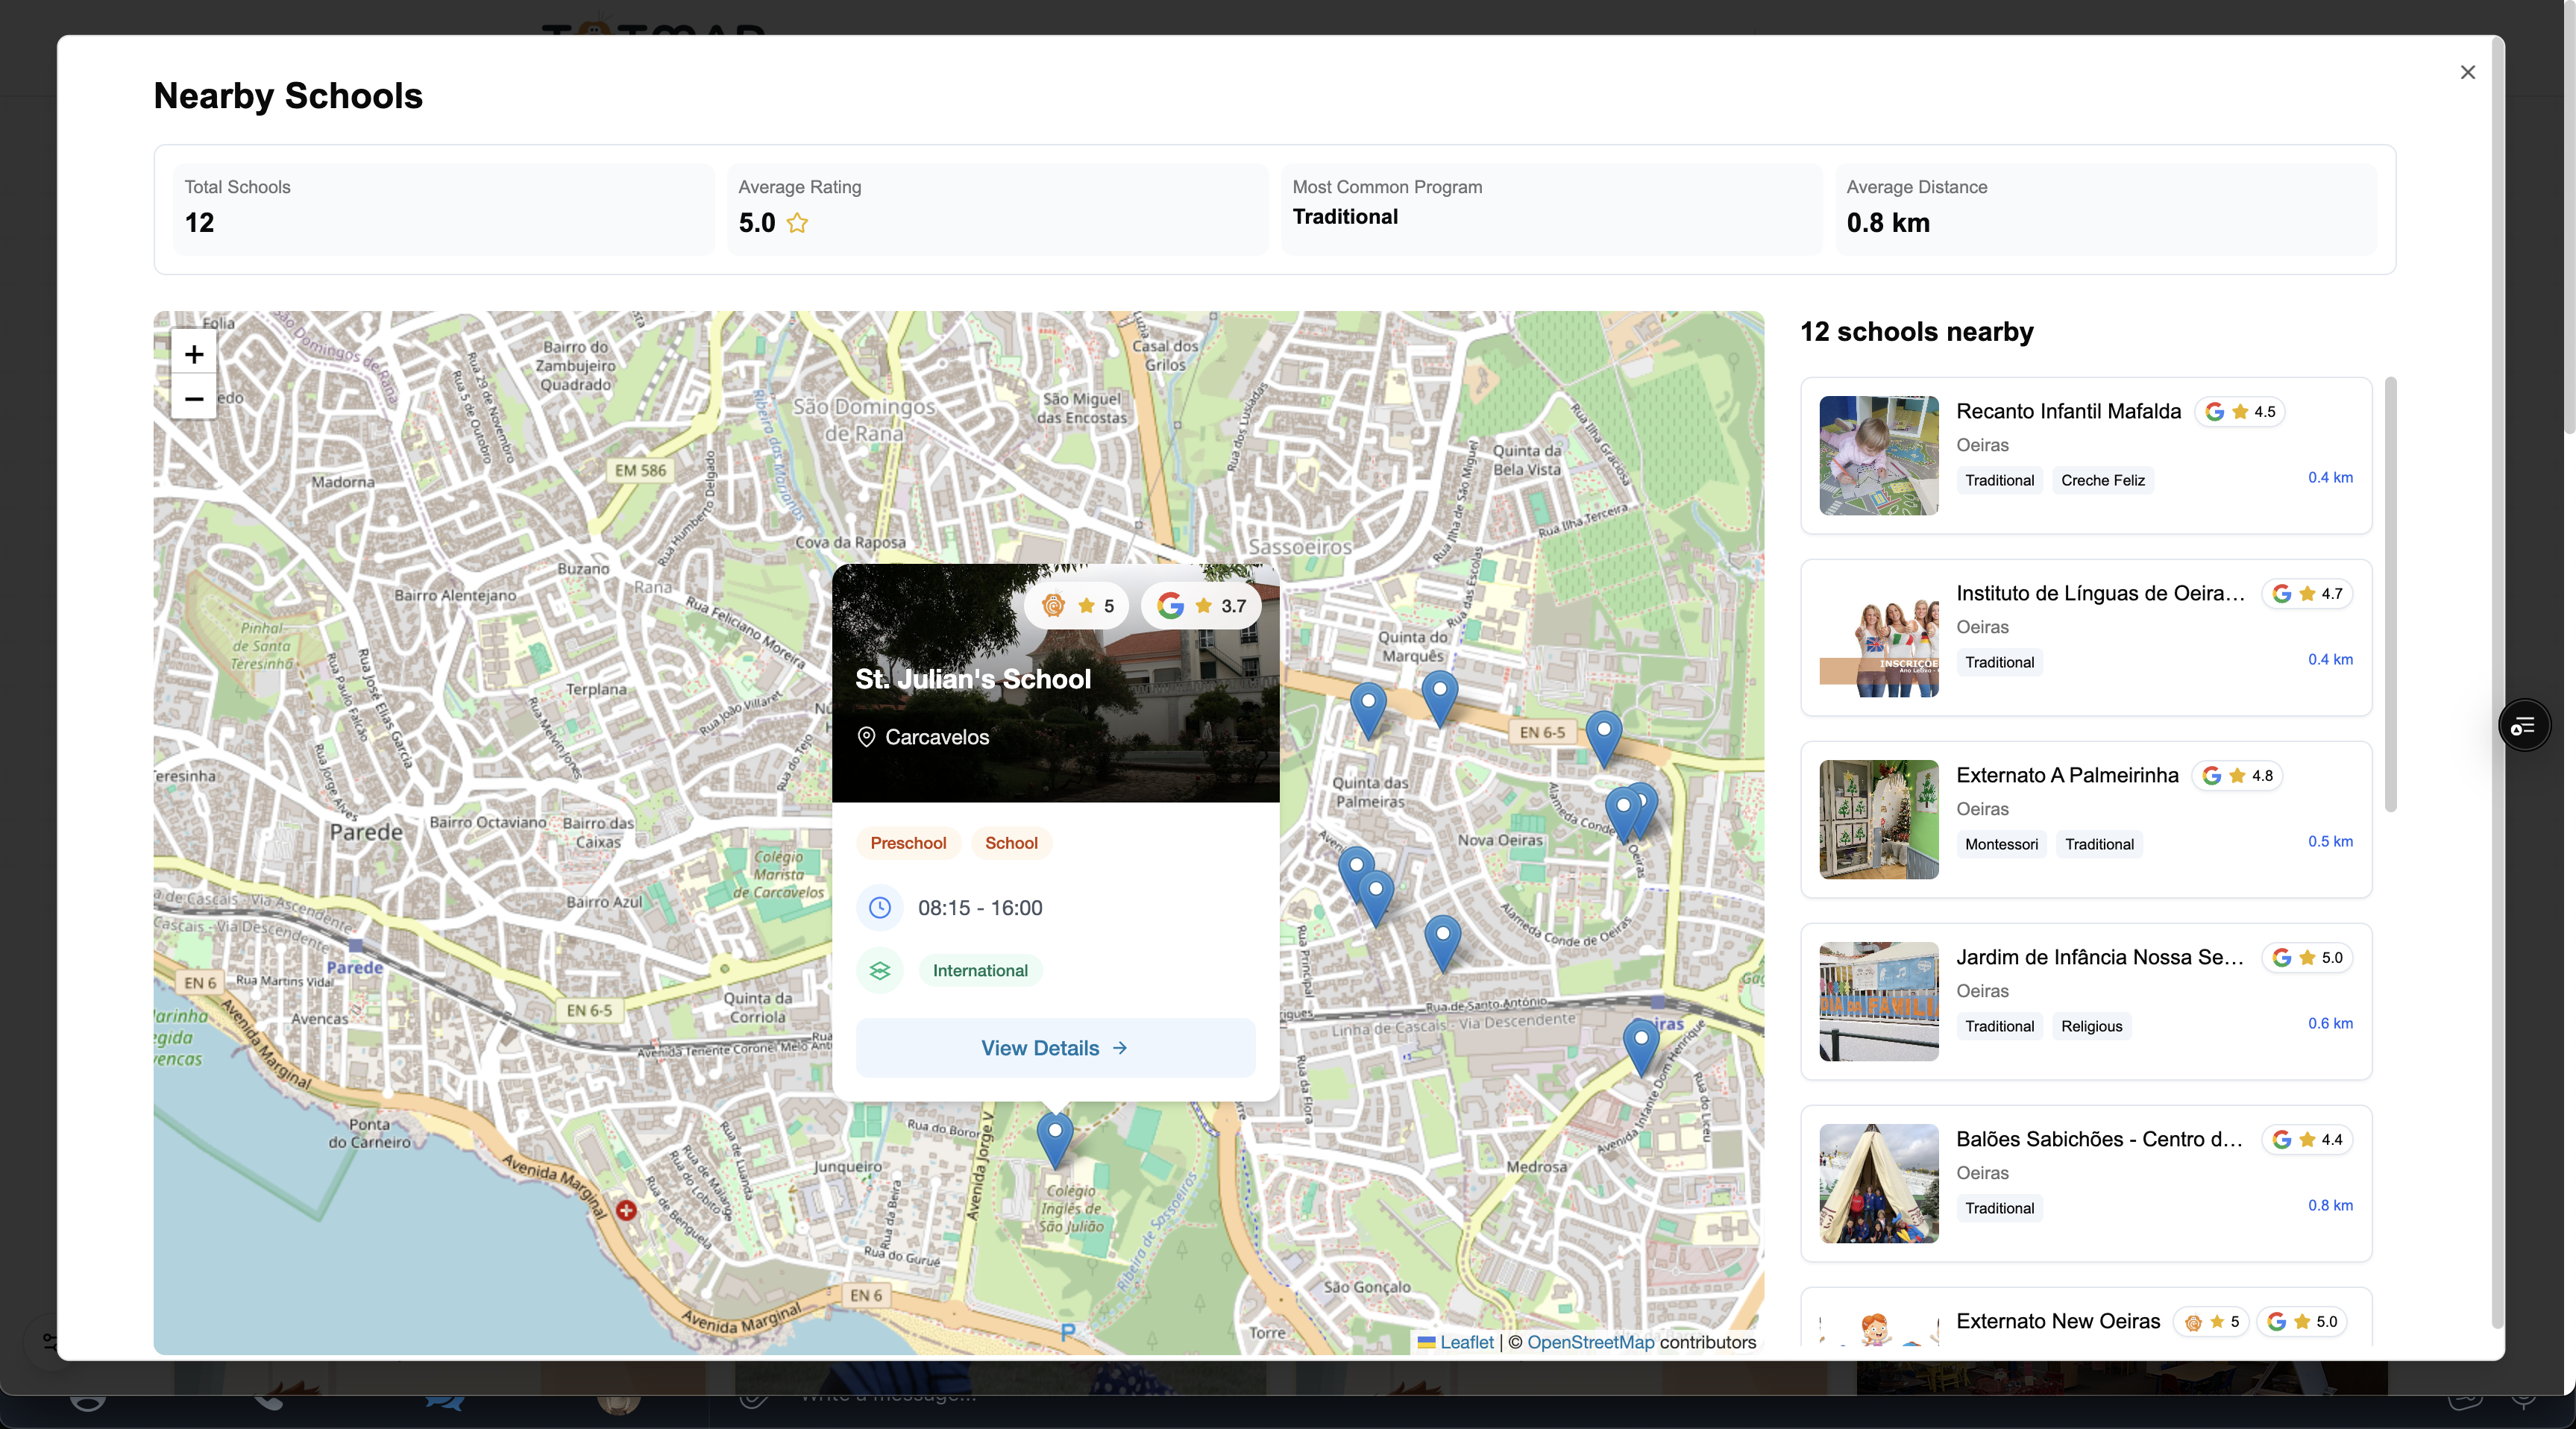The height and width of the screenshot is (1429, 2576).
Task: Click Externato A Palmeirinha thumbnail image
Action: pyautogui.click(x=1878, y=819)
